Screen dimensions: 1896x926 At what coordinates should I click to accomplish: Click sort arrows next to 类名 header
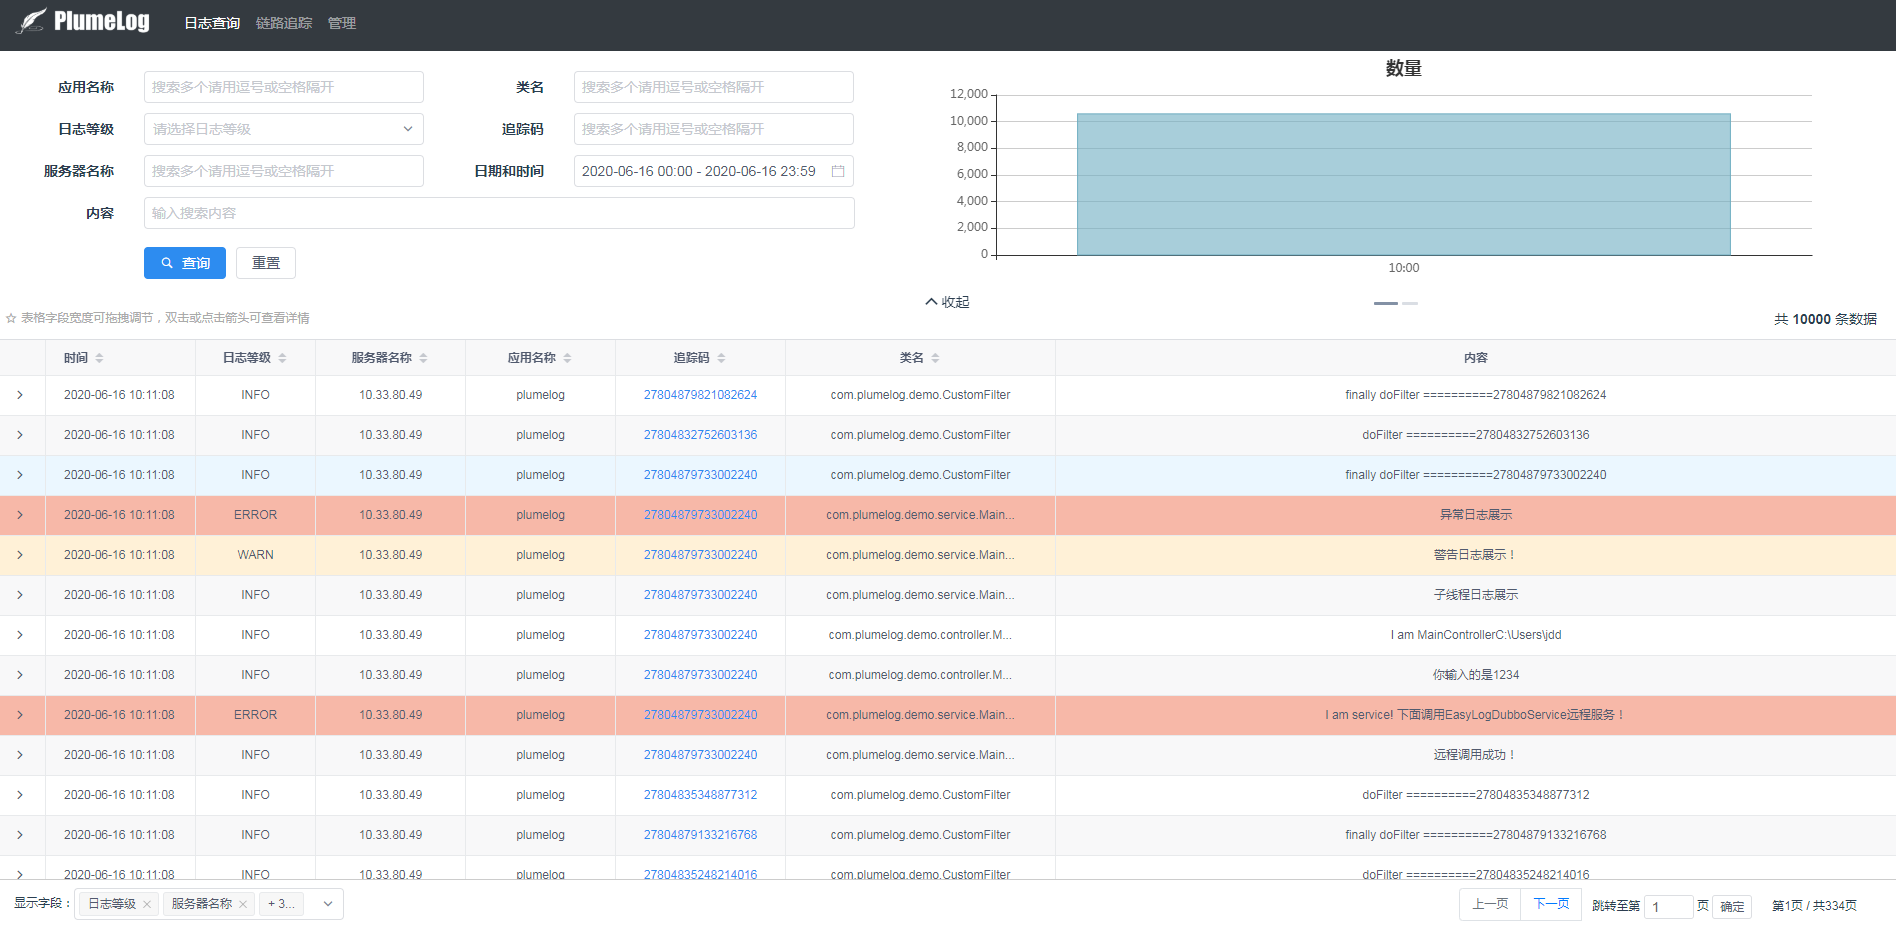[x=935, y=358]
